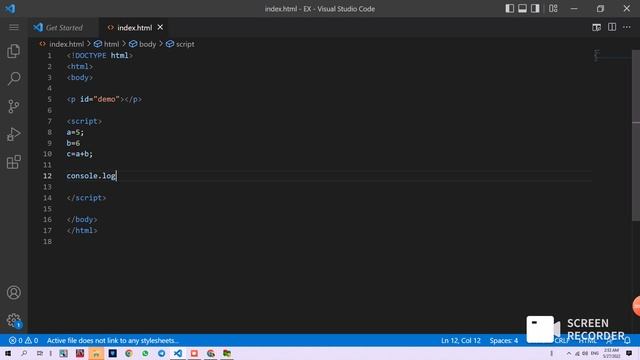Open the hamburger application menu
This screenshot has width=640, height=360.
click(x=13, y=27)
